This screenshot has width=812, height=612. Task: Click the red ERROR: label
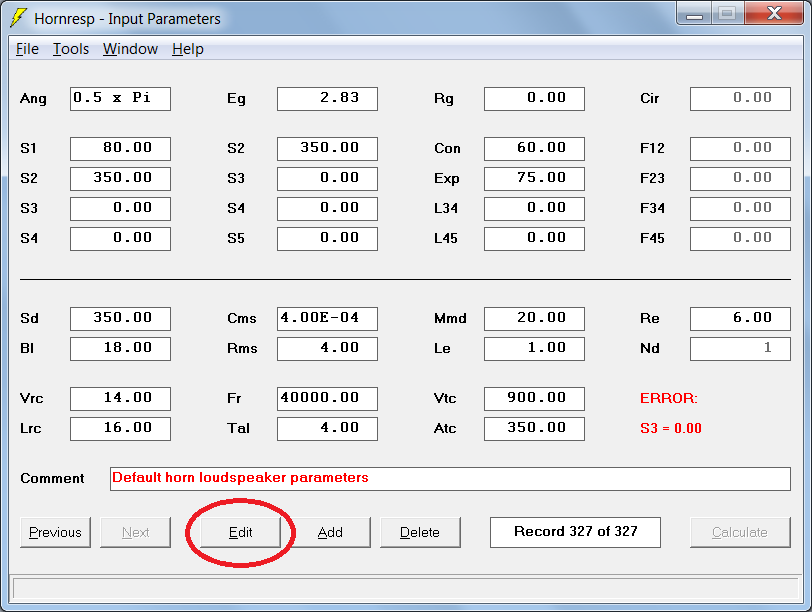pyautogui.click(x=669, y=398)
